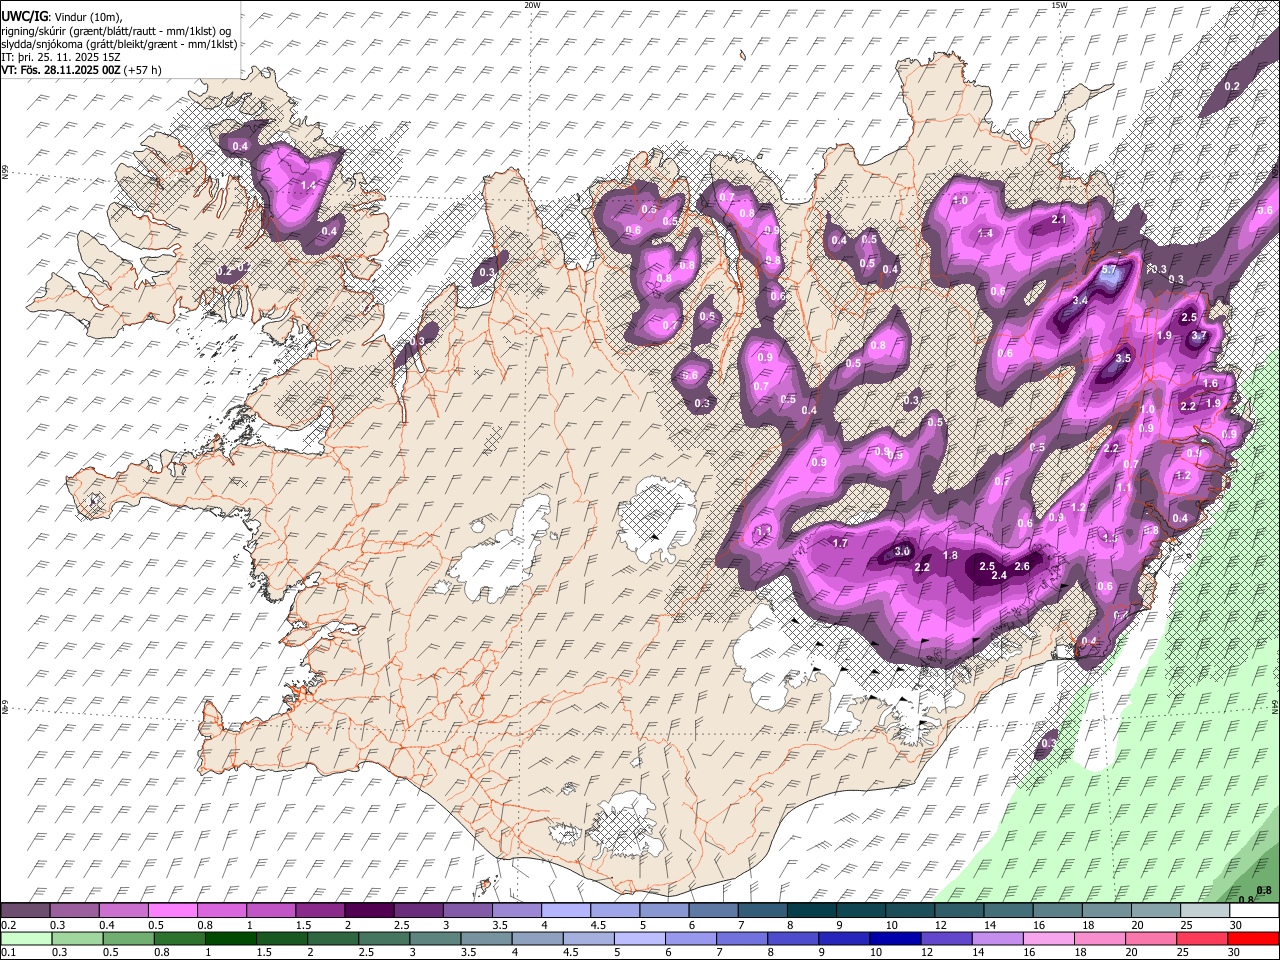This screenshot has width=1280, height=960.
Task: Click the 'VT: Fös. 28.11.2025 00Z (+57 h)' line
Action: (81, 70)
